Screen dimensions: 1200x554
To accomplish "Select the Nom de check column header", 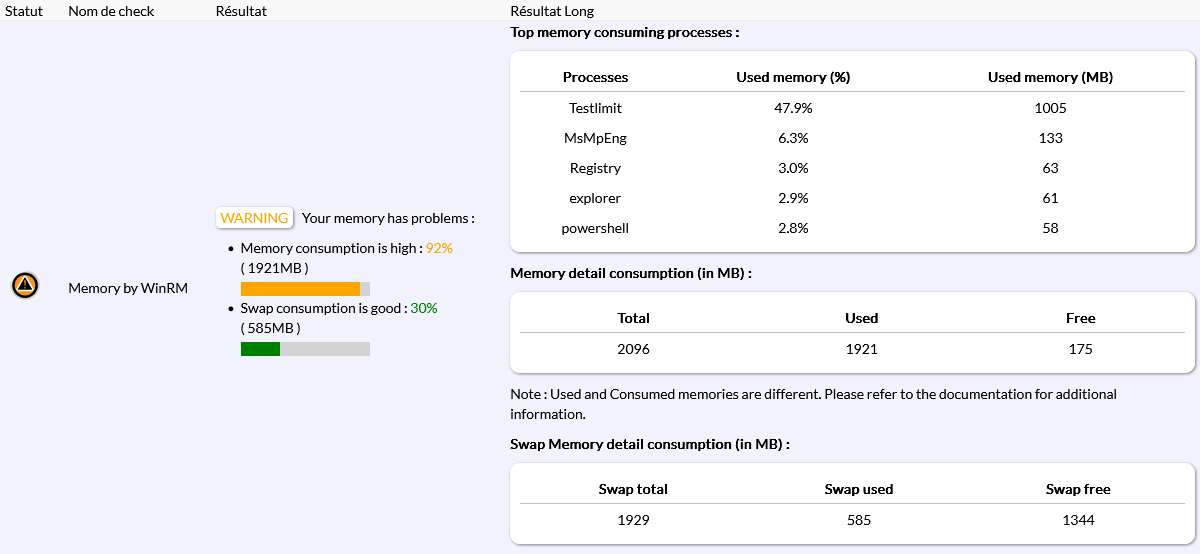I will 109,11.
